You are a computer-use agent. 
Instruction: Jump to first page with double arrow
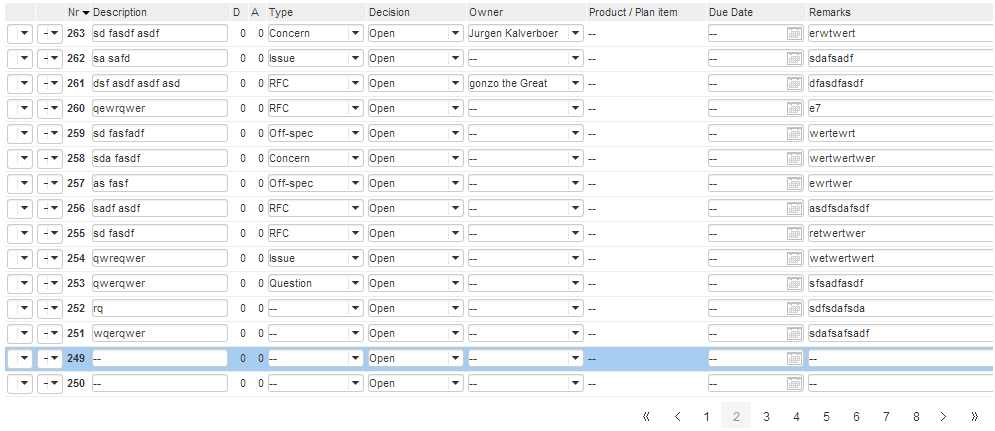[x=647, y=416]
